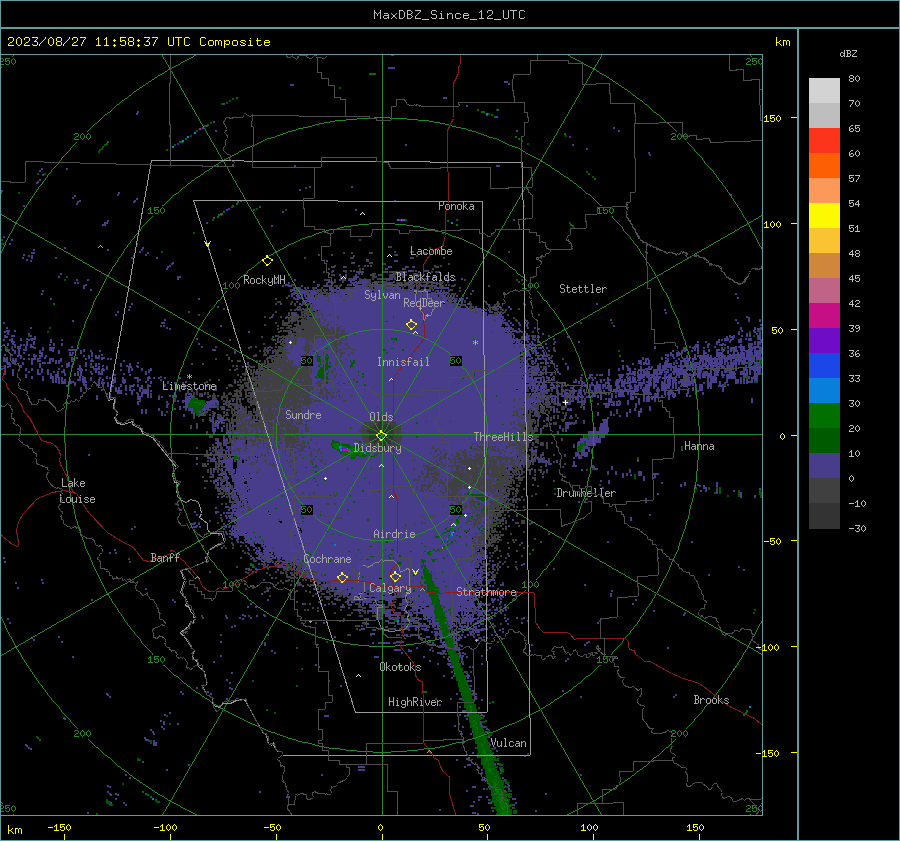Click the Drumheller city label

[x=586, y=493]
